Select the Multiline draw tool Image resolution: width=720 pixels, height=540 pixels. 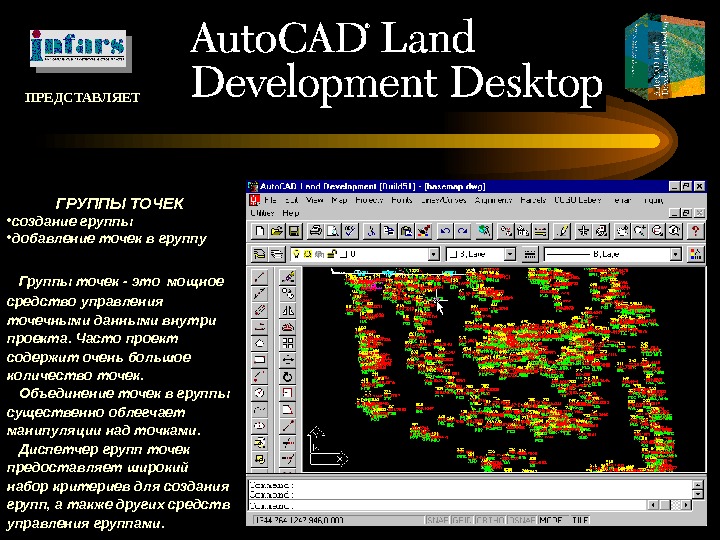[x=260, y=310]
